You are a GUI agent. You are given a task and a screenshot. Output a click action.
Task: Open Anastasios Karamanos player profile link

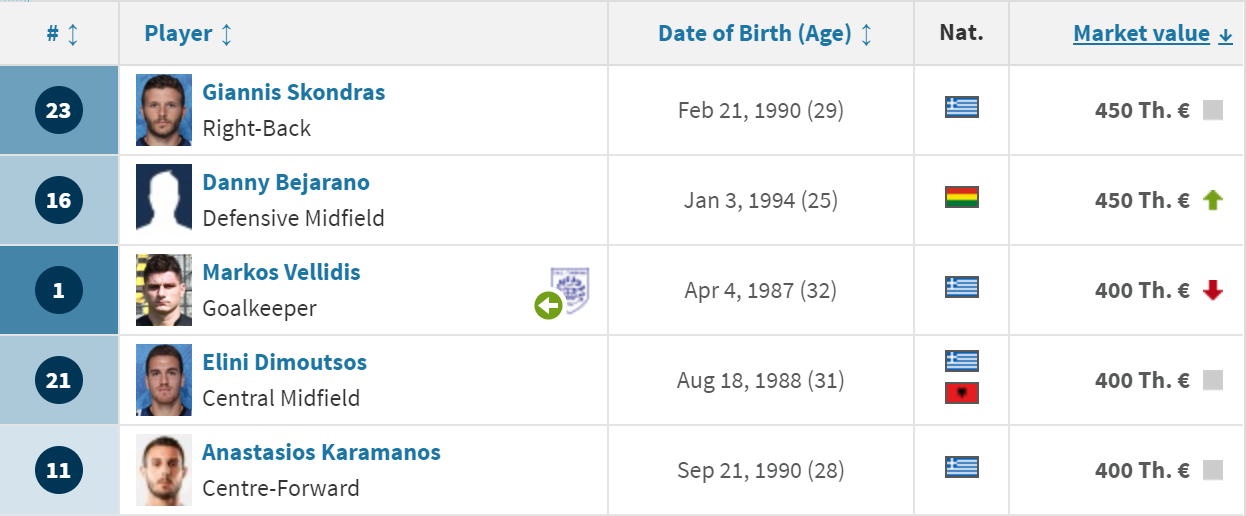click(322, 452)
